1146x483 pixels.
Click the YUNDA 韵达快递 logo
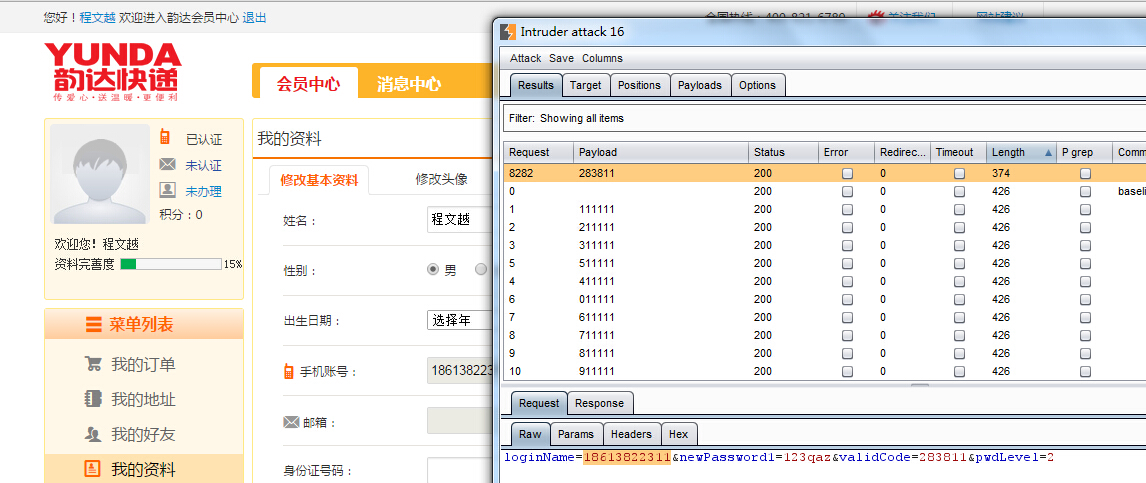(x=113, y=71)
